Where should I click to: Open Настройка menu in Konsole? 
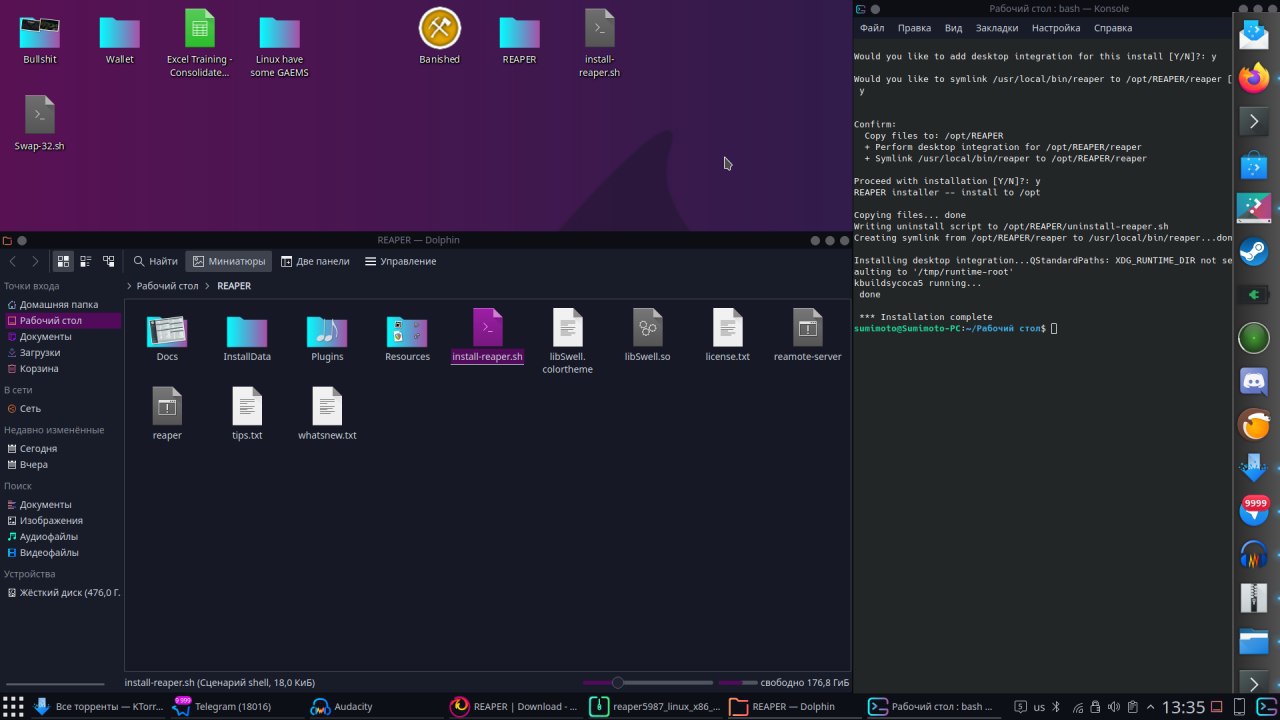[1056, 28]
